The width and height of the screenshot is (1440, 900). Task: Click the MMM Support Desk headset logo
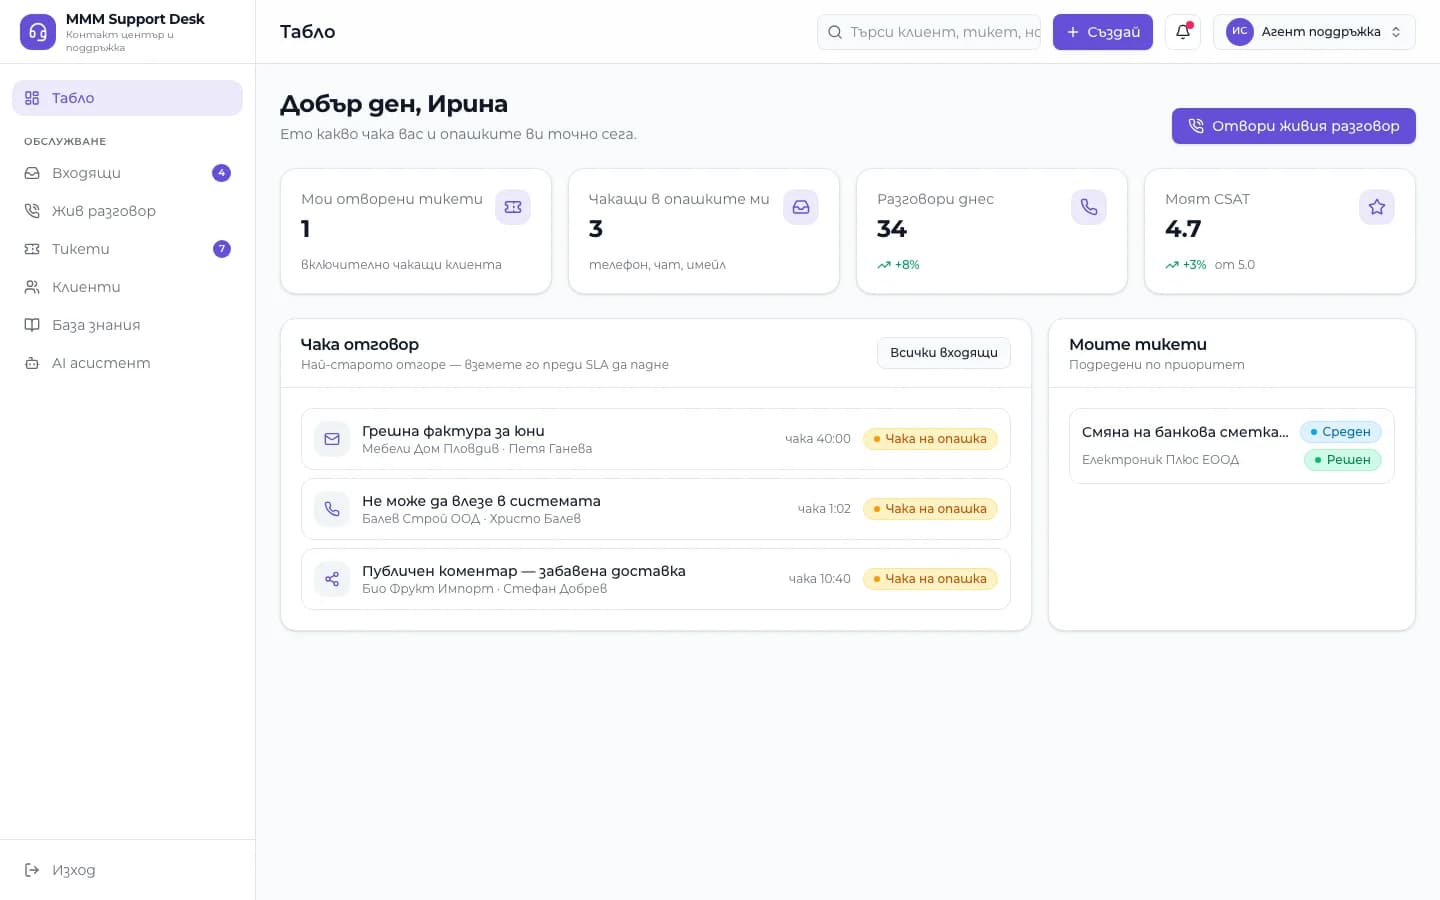tap(38, 32)
